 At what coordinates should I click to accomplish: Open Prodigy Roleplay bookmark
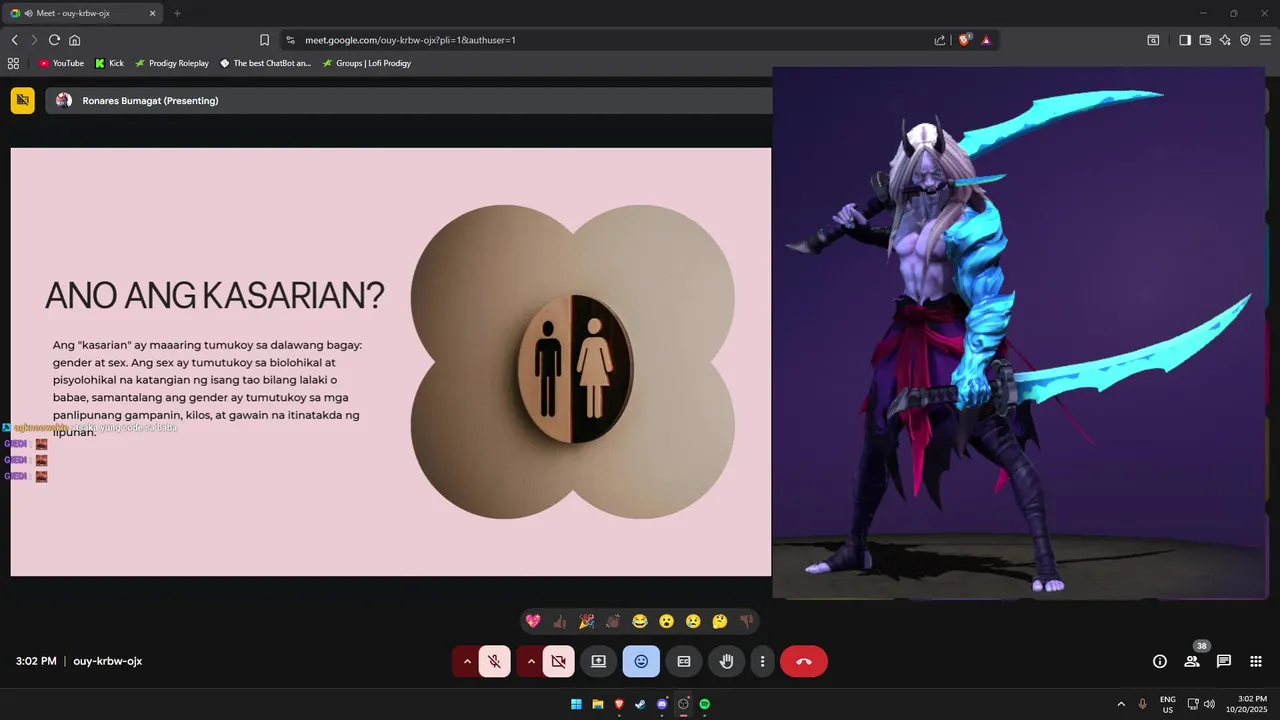click(172, 63)
